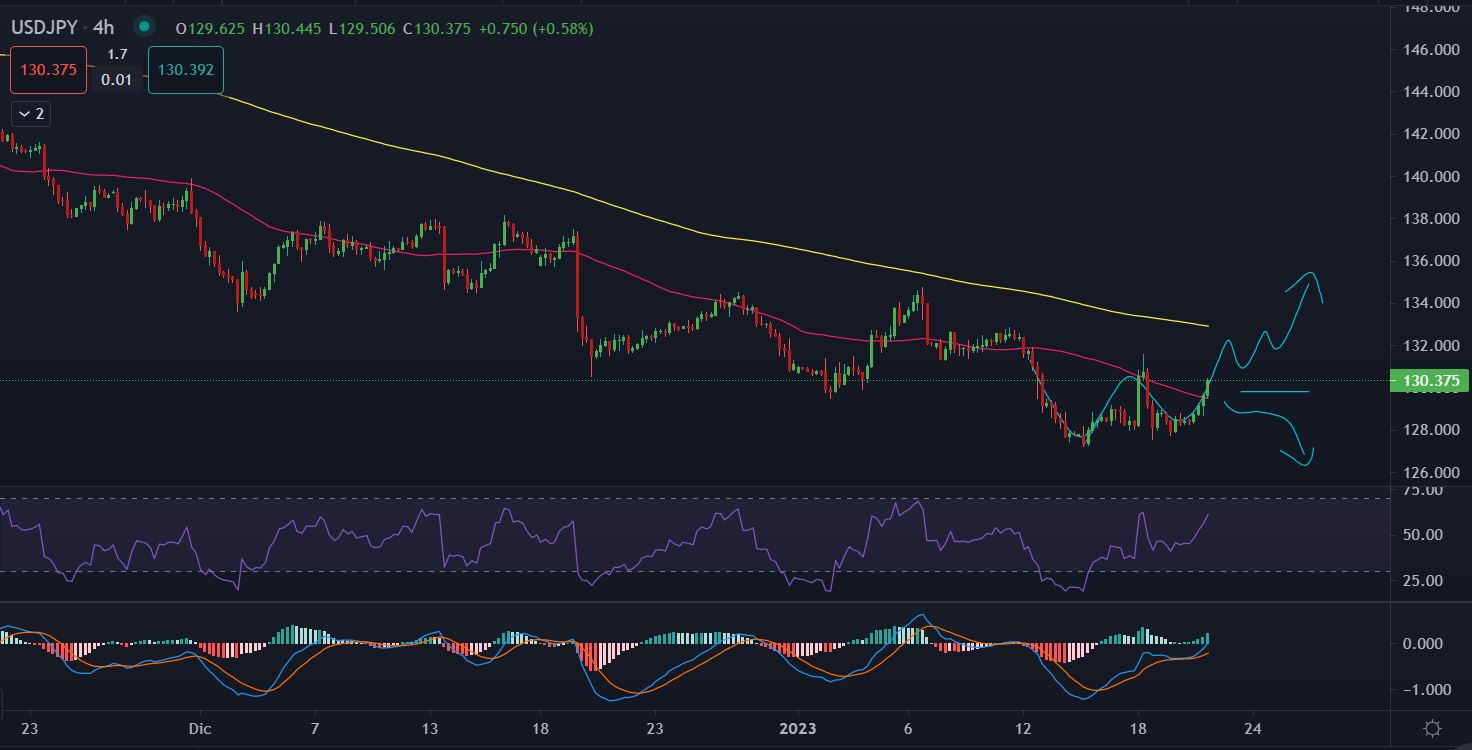Click the green market status dot
1472x750 pixels.
(145, 27)
